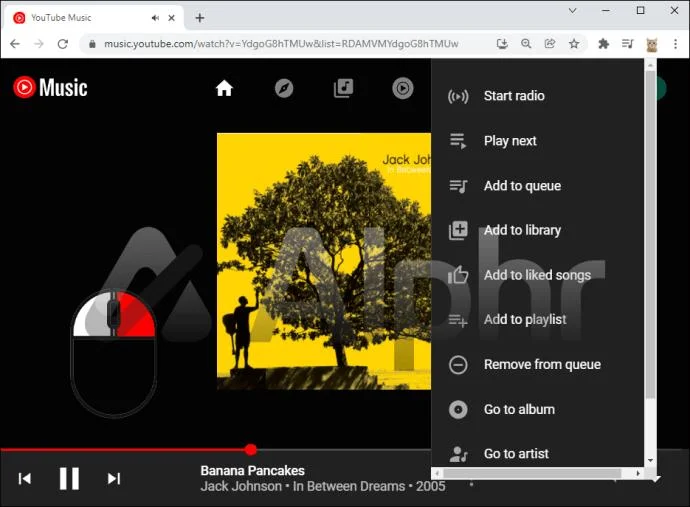This screenshot has width=690, height=507.
Task: Click the share page icon
Action: coord(550,44)
